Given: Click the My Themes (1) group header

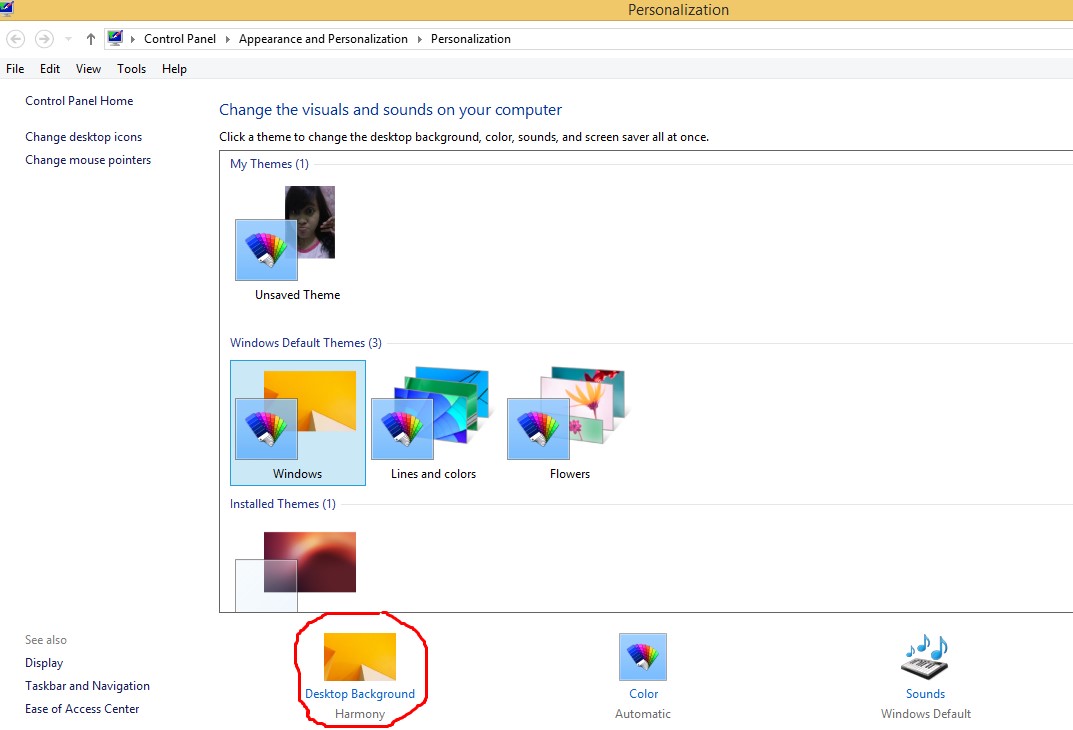Looking at the screenshot, I should [x=270, y=164].
